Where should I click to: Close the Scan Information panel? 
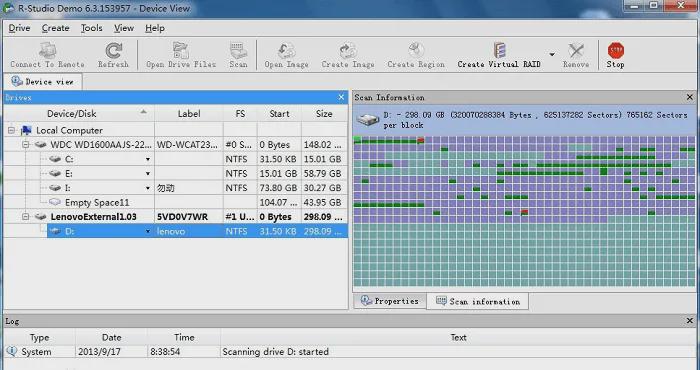[690, 97]
